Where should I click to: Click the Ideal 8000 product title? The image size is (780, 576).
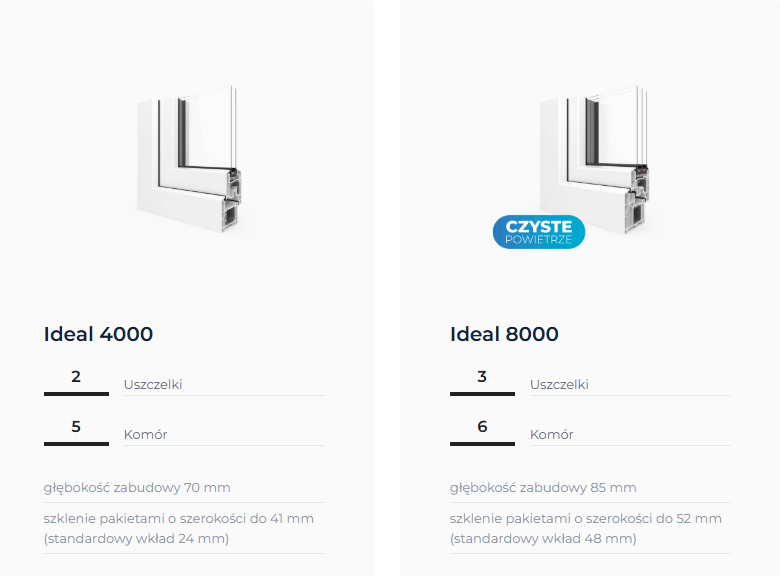[x=504, y=334]
